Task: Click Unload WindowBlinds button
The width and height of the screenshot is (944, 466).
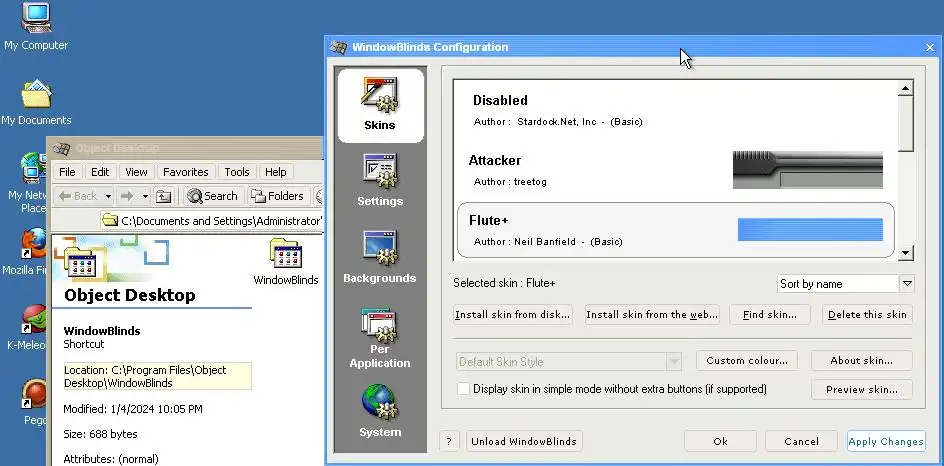Action: click(x=524, y=441)
